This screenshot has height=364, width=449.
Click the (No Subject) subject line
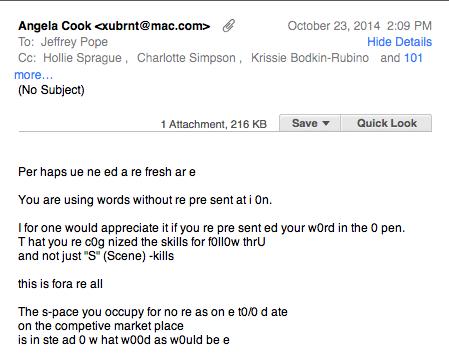click(x=51, y=90)
